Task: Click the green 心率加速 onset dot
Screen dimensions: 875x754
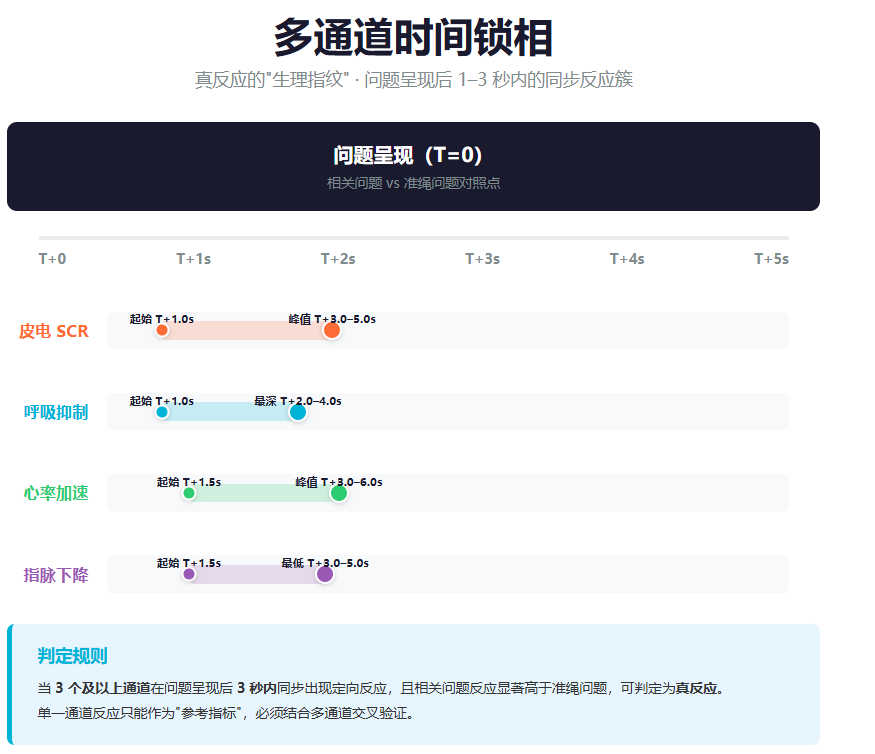Action: 189,493
